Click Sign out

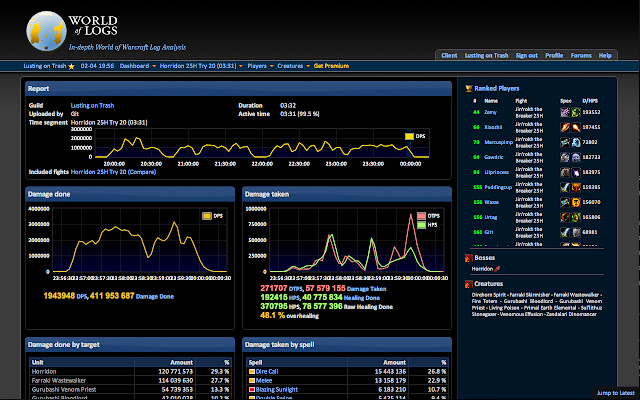click(x=527, y=56)
